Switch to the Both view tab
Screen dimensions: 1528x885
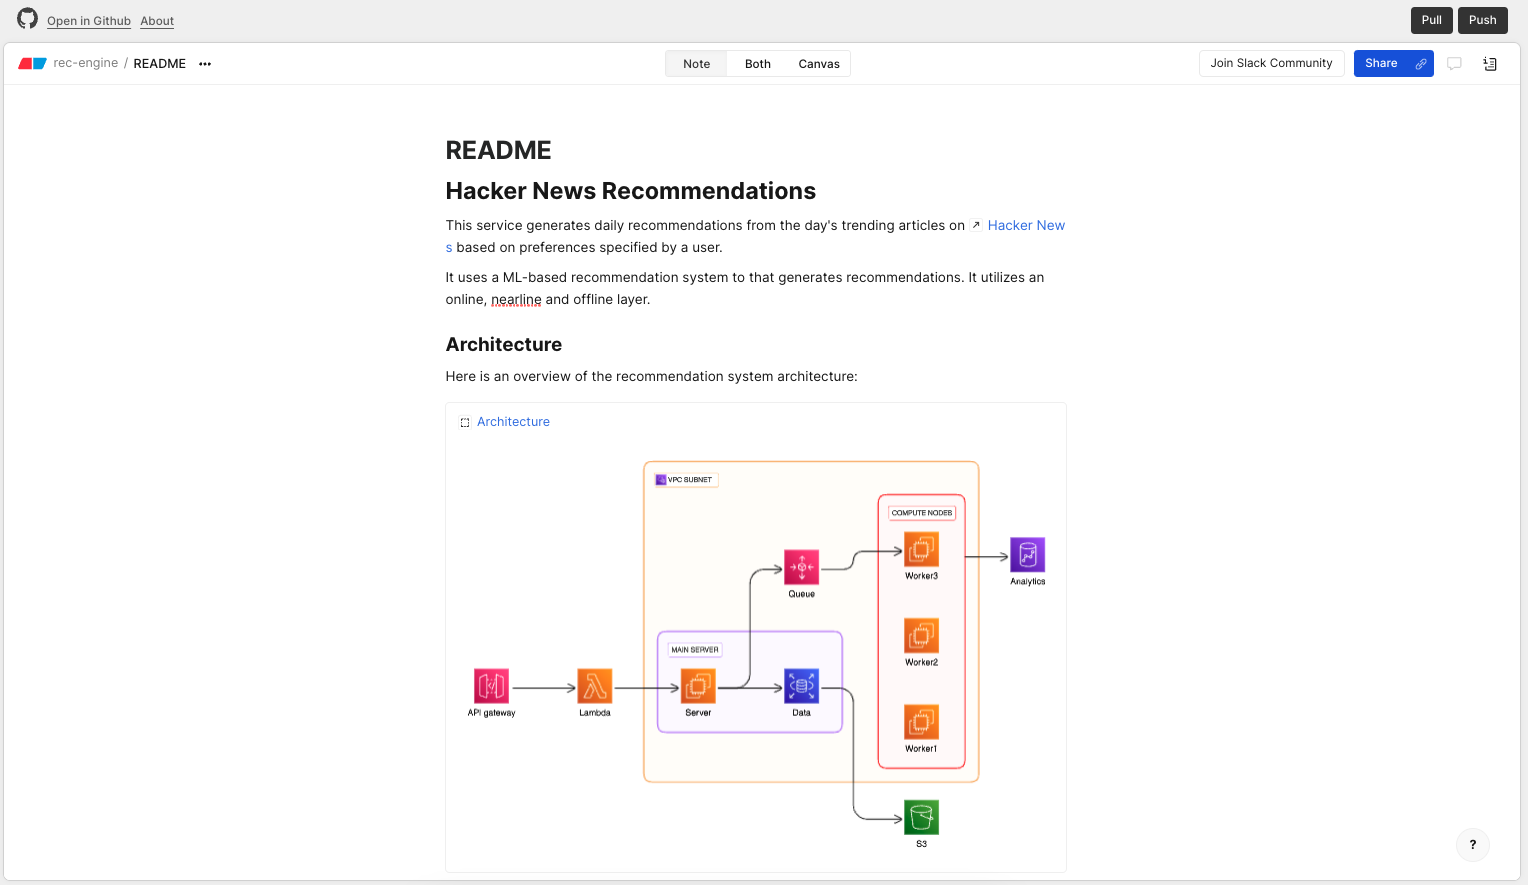(758, 64)
